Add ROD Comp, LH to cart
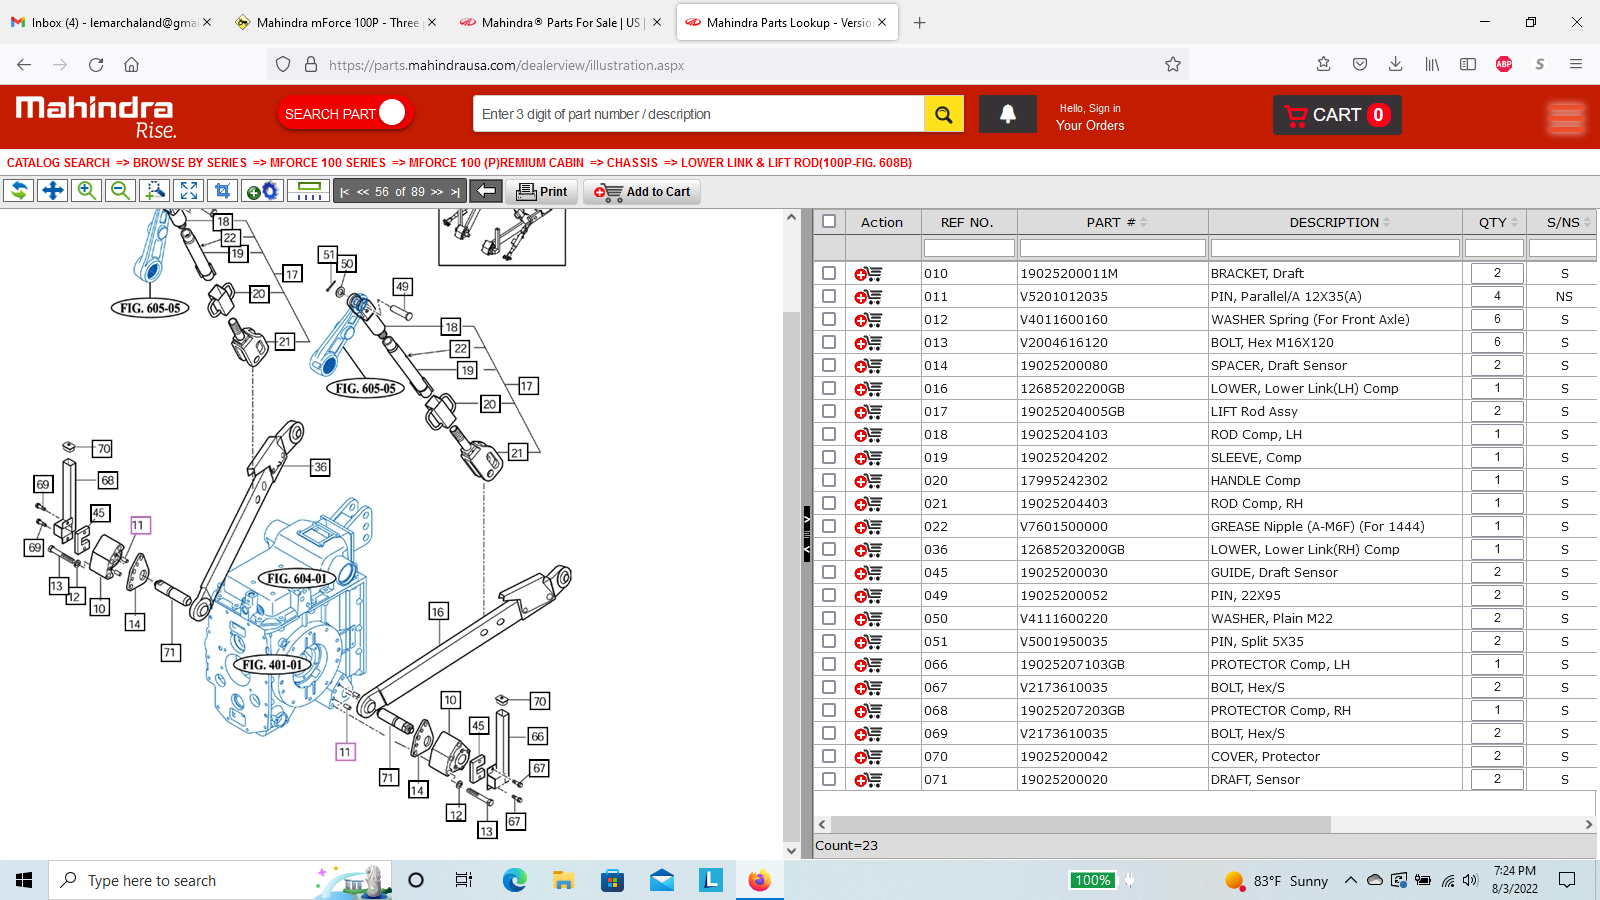This screenshot has height=900, width=1600. [x=868, y=435]
